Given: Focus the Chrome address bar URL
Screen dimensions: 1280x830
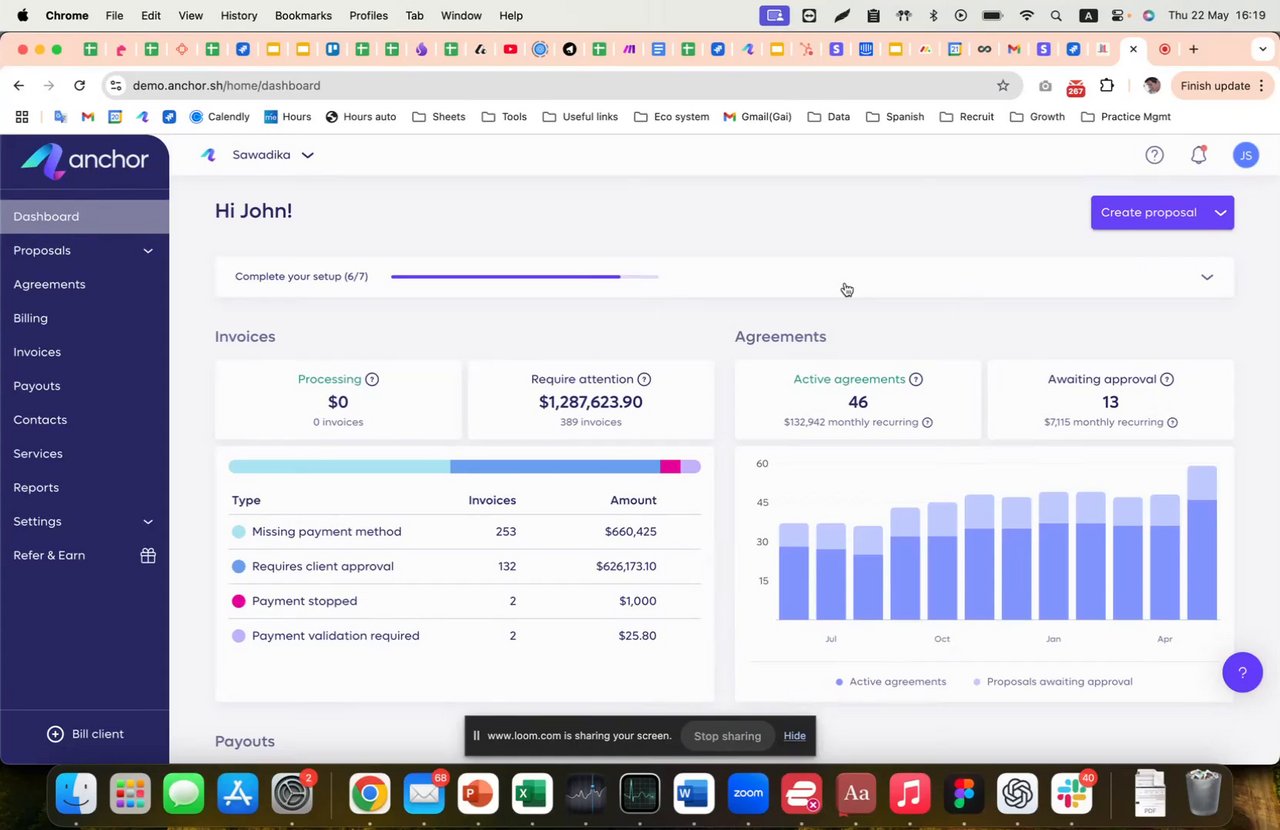Looking at the screenshot, I should [227, 86].
